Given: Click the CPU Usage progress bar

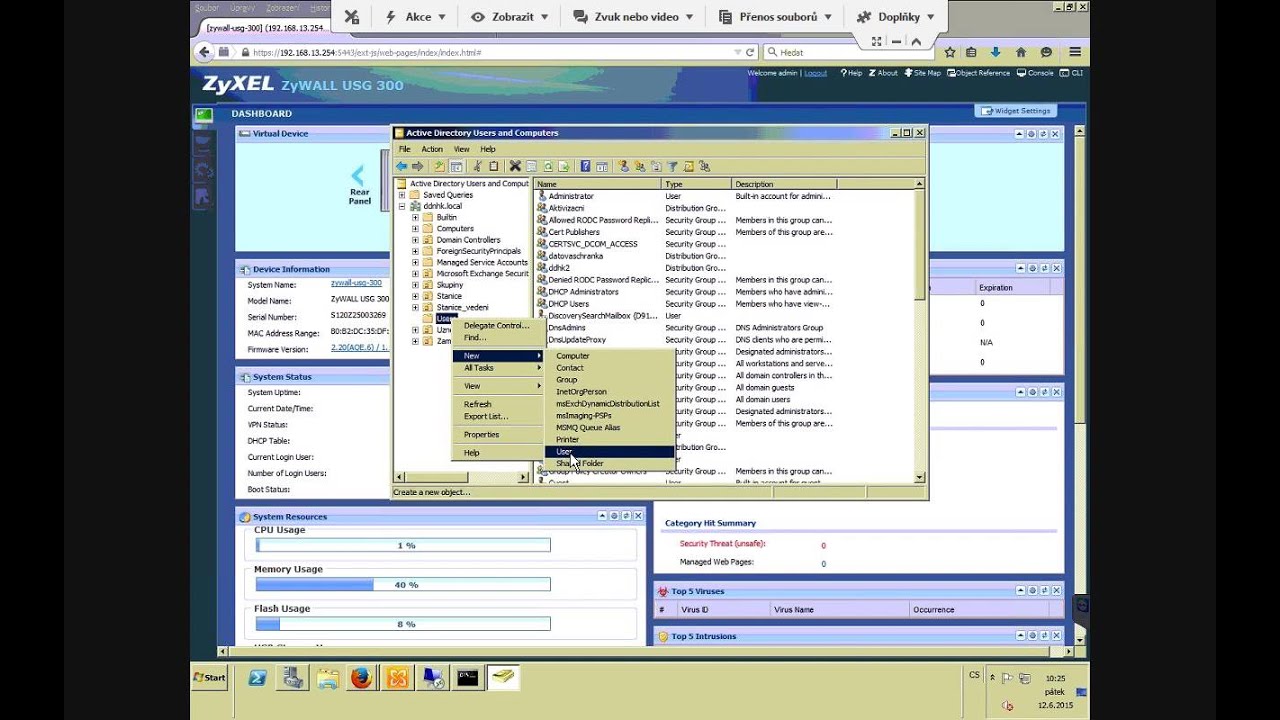Looking at the screenshot, I should 403,545.
